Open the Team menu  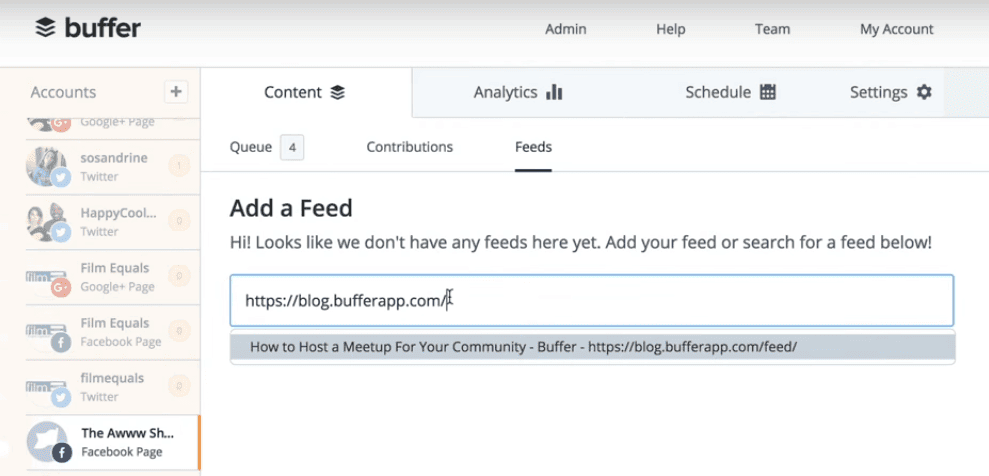coord(772,29)
